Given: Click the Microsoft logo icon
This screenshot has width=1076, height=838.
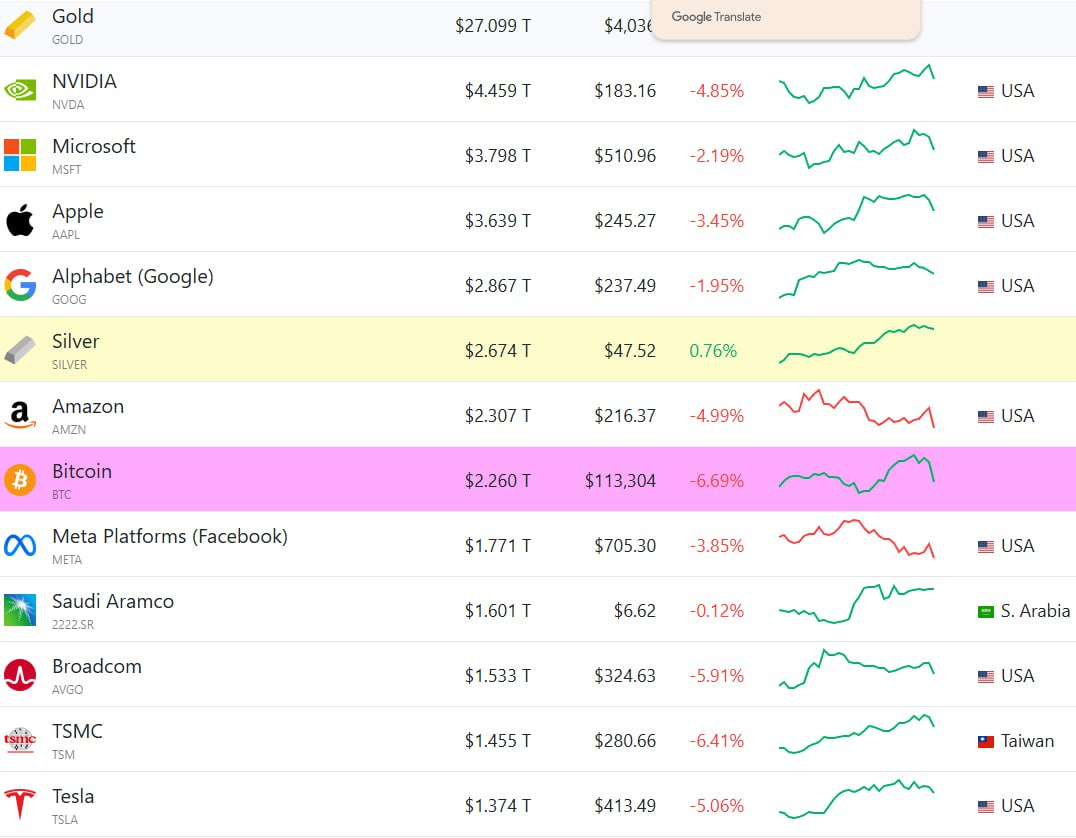Looking at the screenshot, I should [20, 155].
